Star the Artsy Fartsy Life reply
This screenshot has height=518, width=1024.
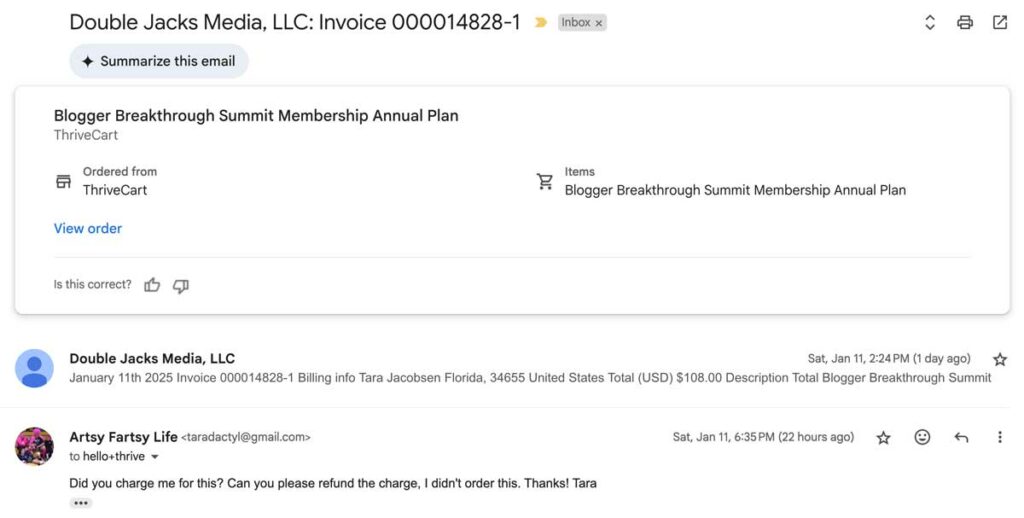(x=883, y=438)
